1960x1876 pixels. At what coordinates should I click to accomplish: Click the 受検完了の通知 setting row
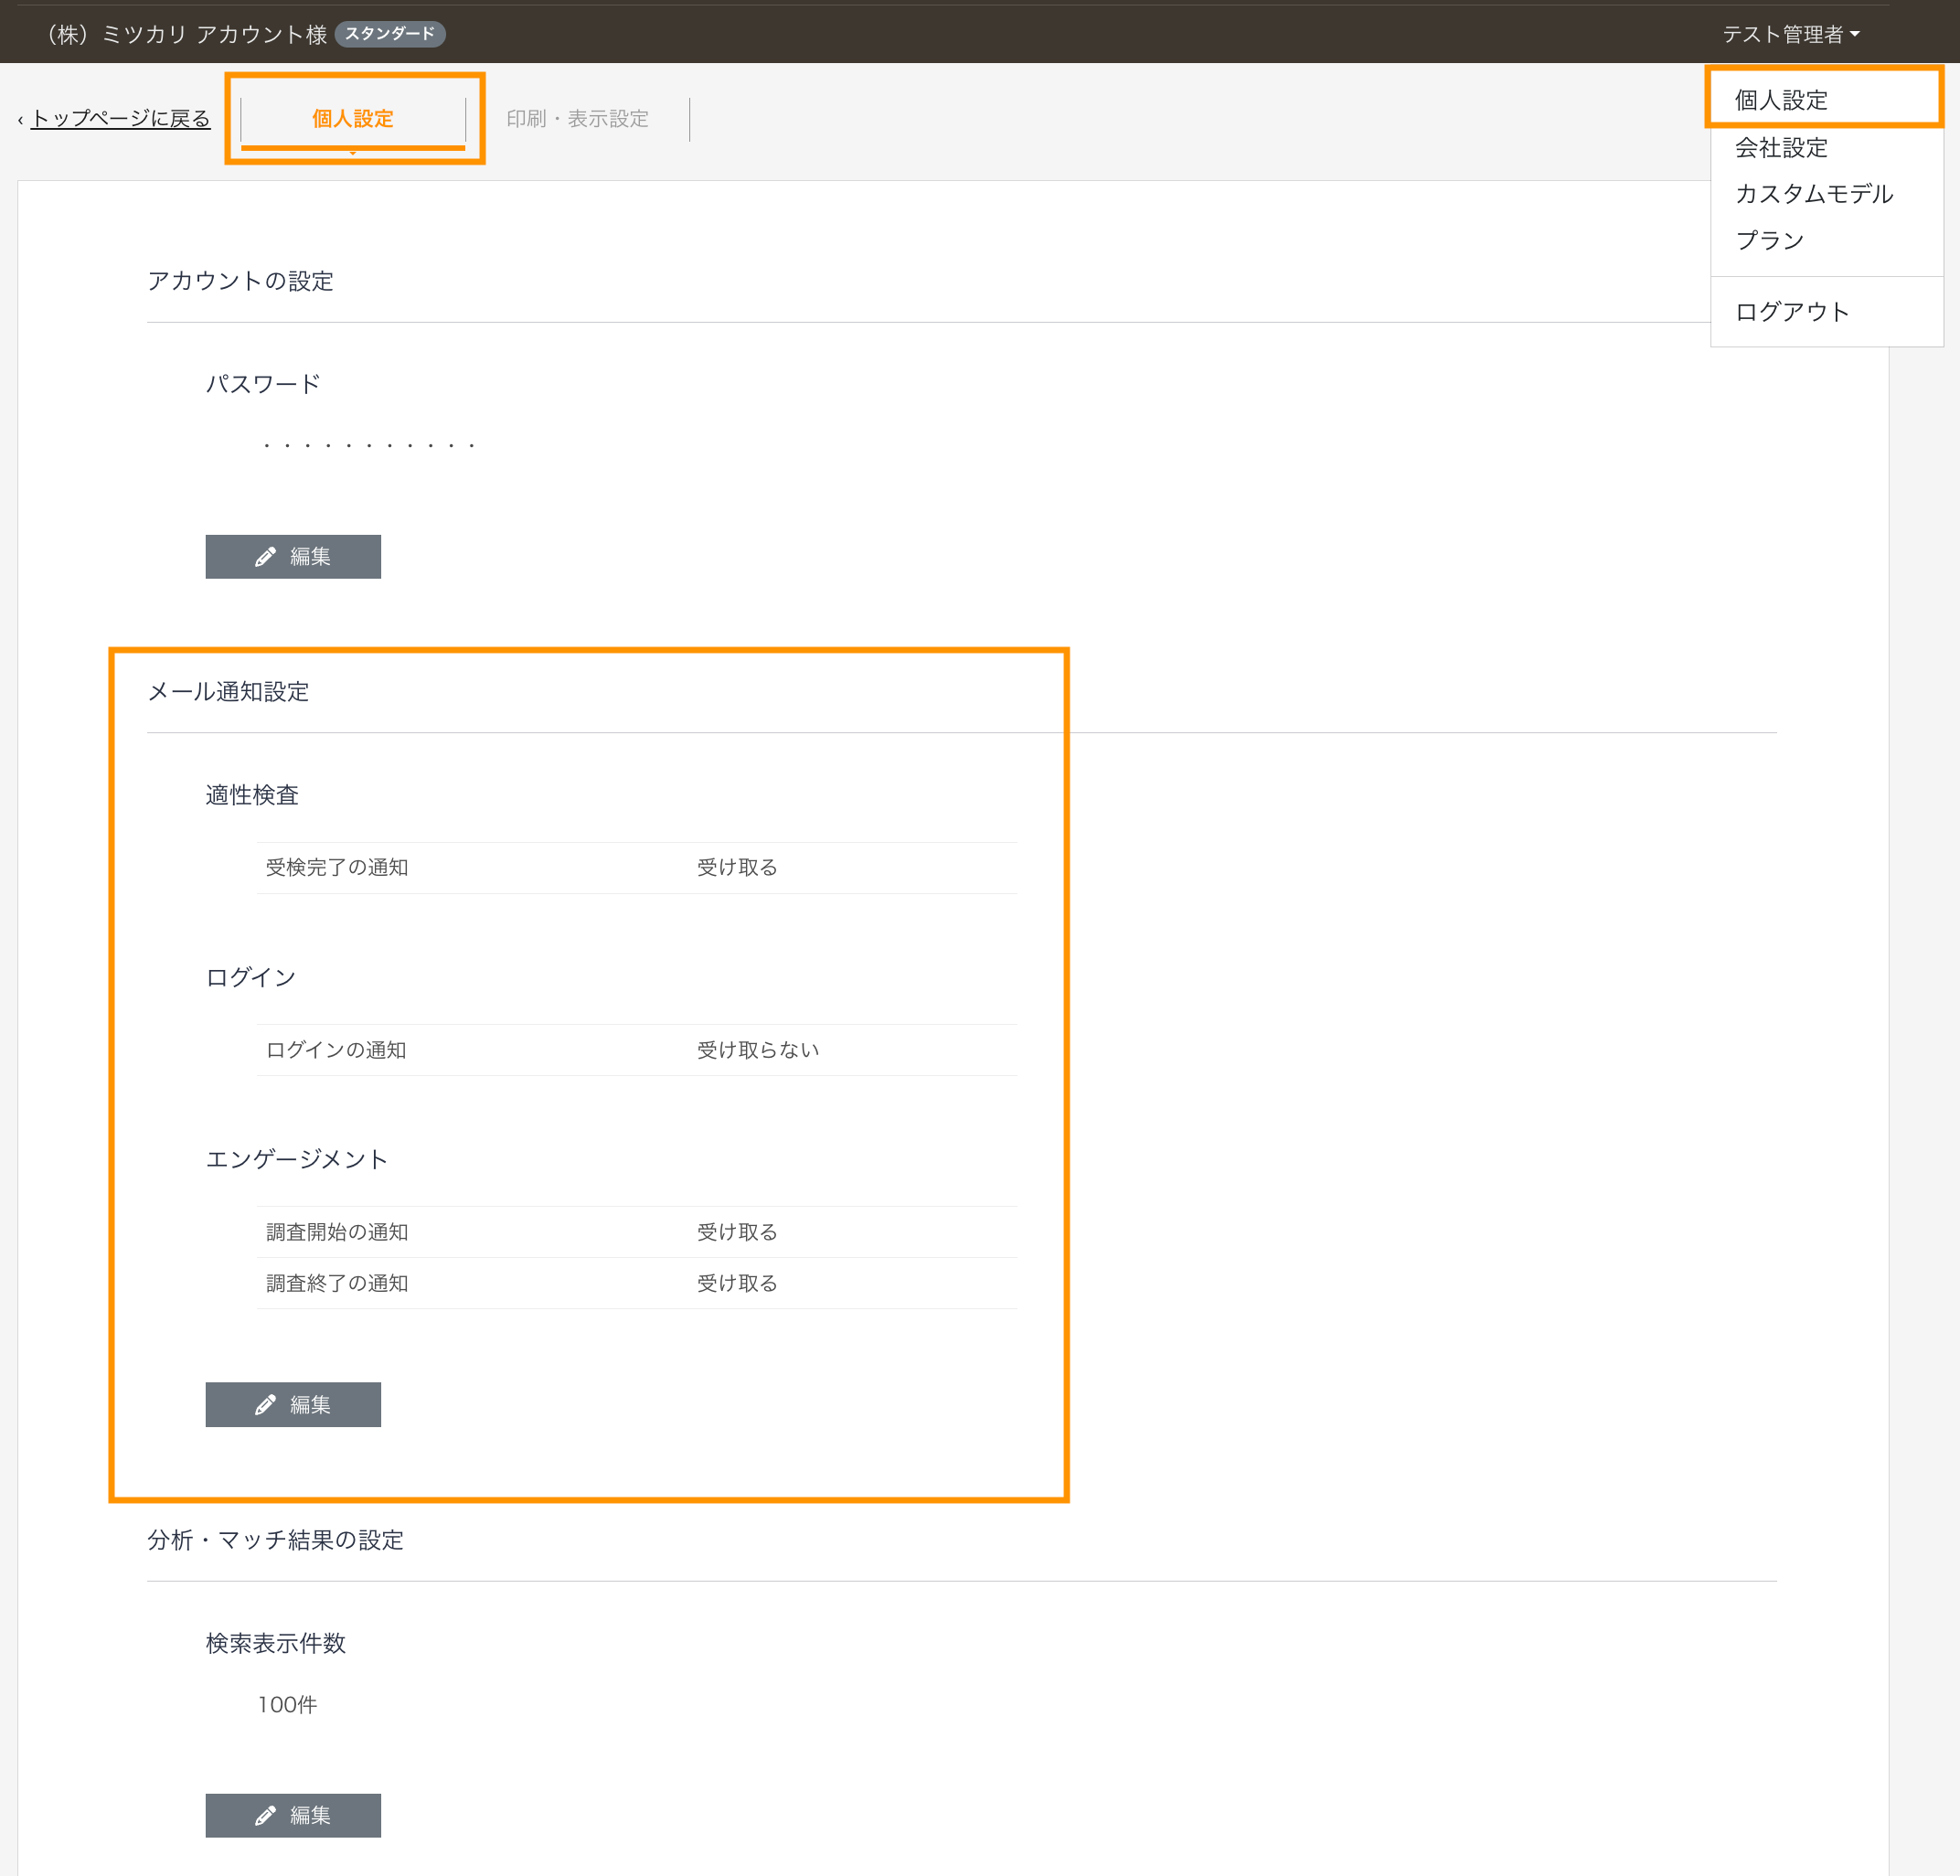pos(337,868)
